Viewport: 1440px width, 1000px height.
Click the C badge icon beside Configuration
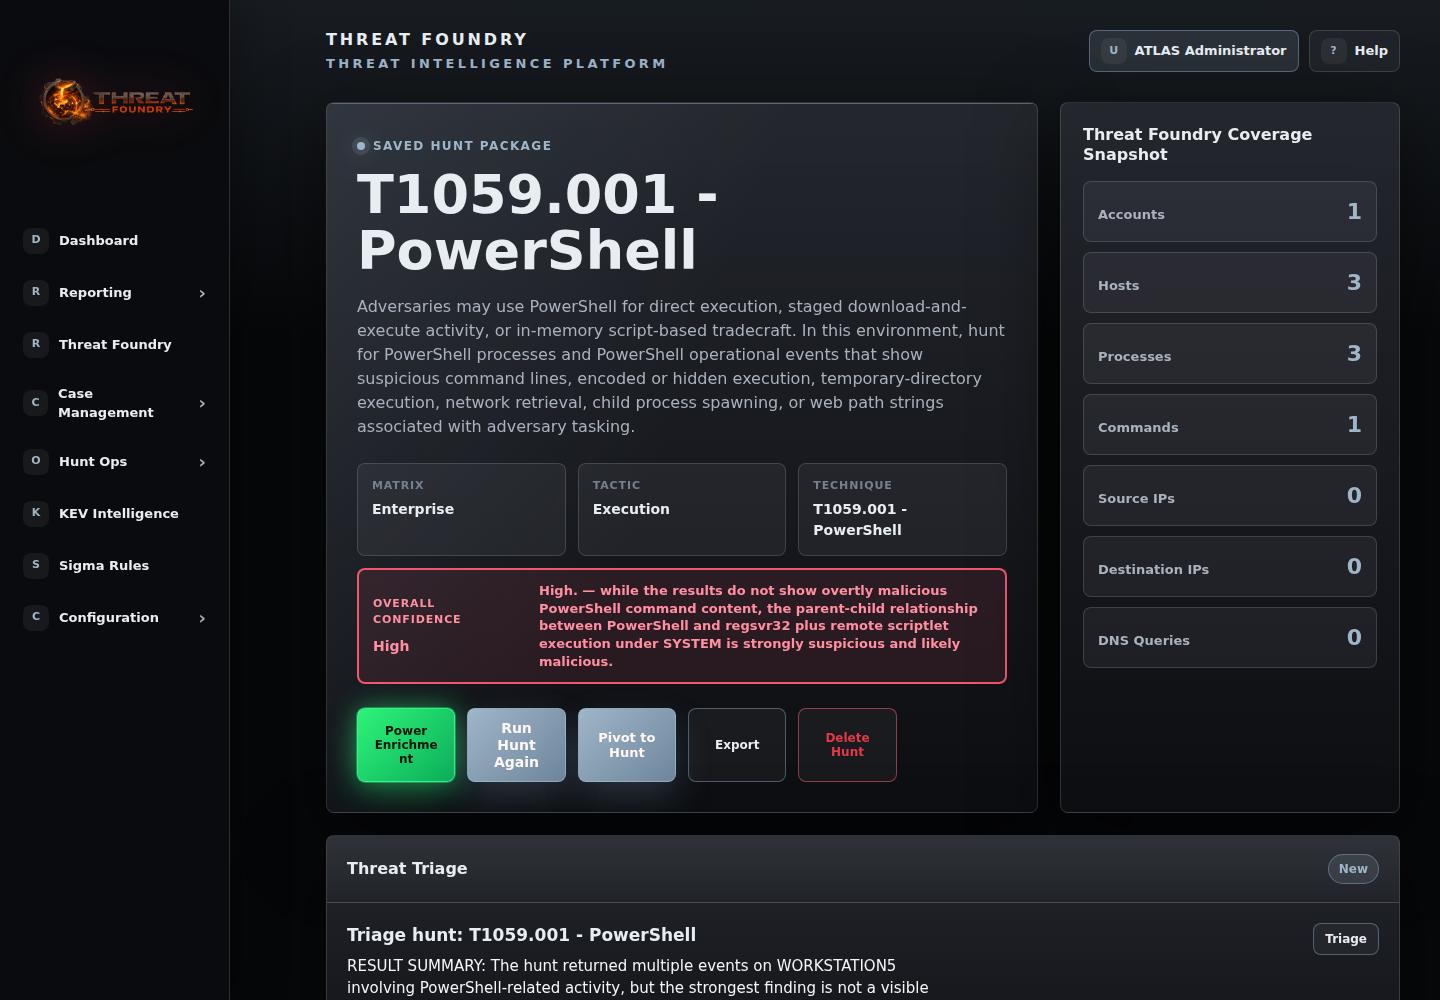36,617
